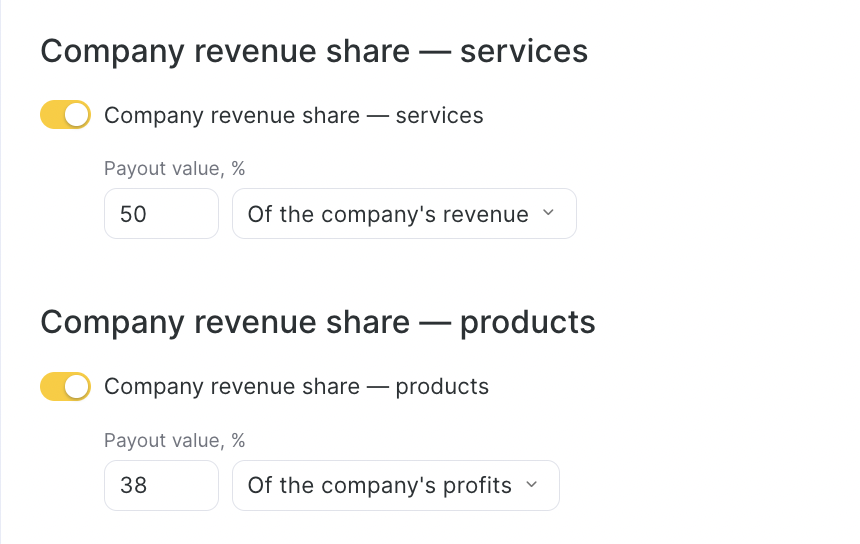Screen dimensions: 860x544
Task: Click the "Payout value, %" label above 50
Action: (175, 168)
